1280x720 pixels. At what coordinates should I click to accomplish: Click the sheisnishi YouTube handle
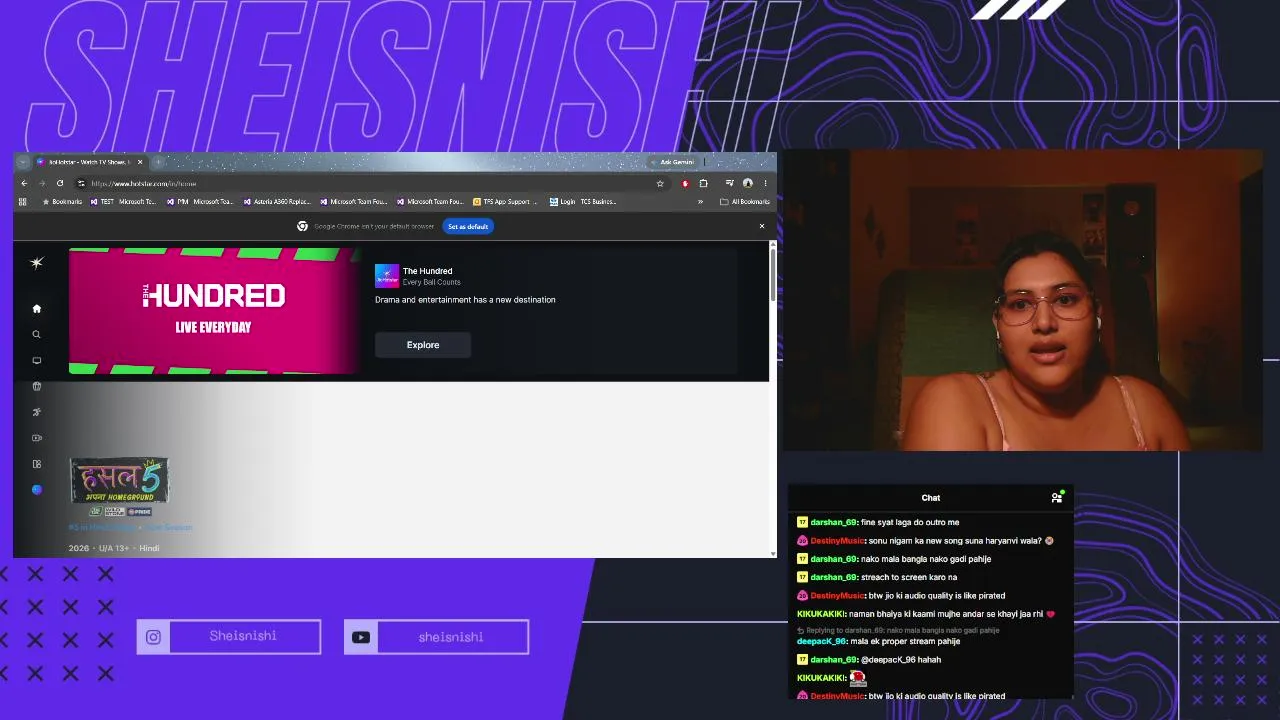coord(451,637)
